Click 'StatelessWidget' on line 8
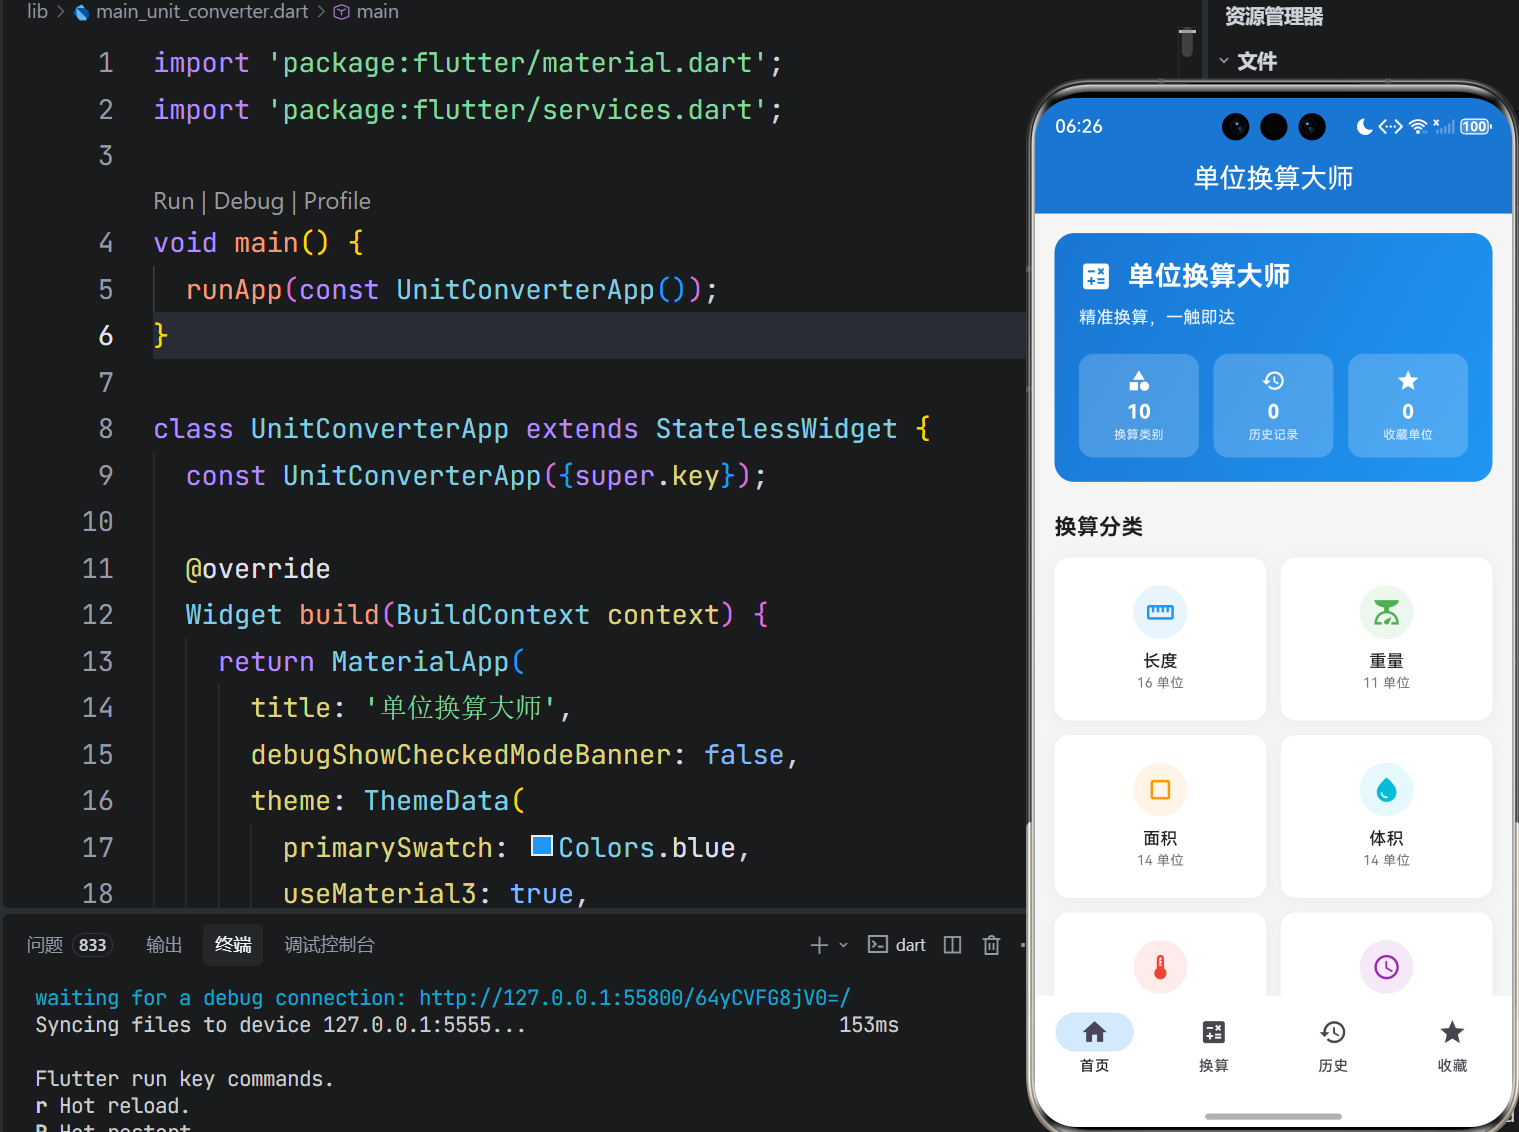1519x1132 pixels. click(x=776, y=429)
